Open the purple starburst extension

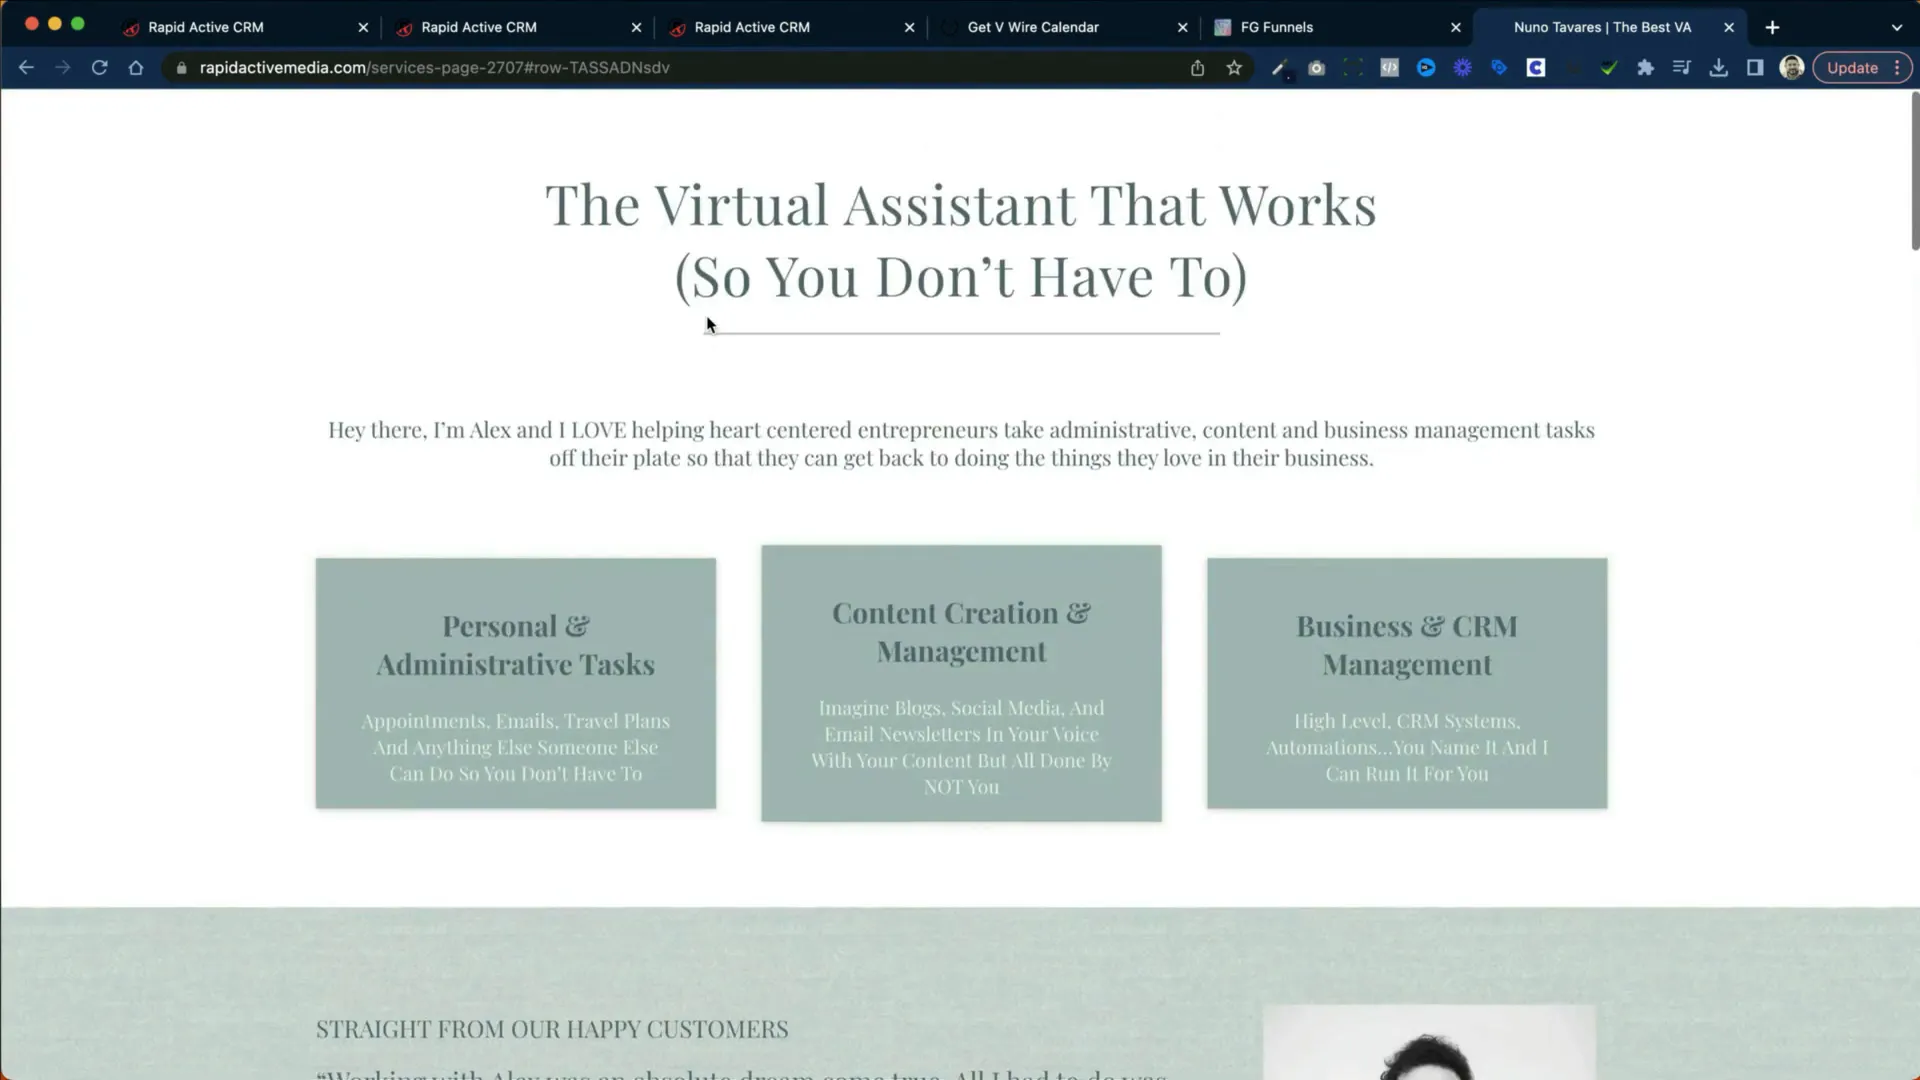tap(1463, 68)
